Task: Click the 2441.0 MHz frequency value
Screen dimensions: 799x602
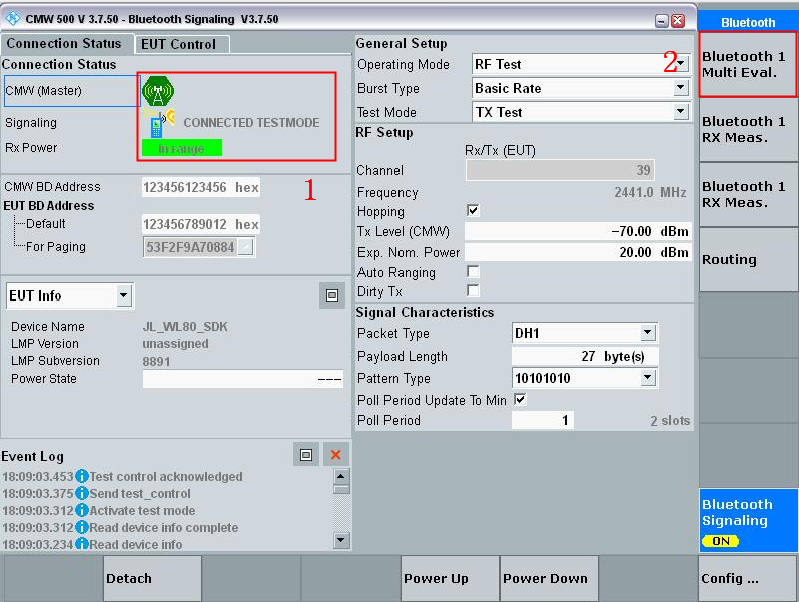Action: point(650,192)
